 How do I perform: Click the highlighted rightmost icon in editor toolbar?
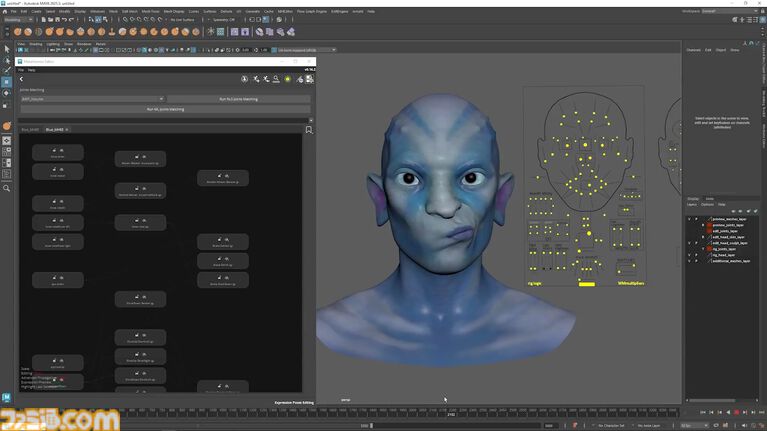pyautogui.click(x=309, y=79)
